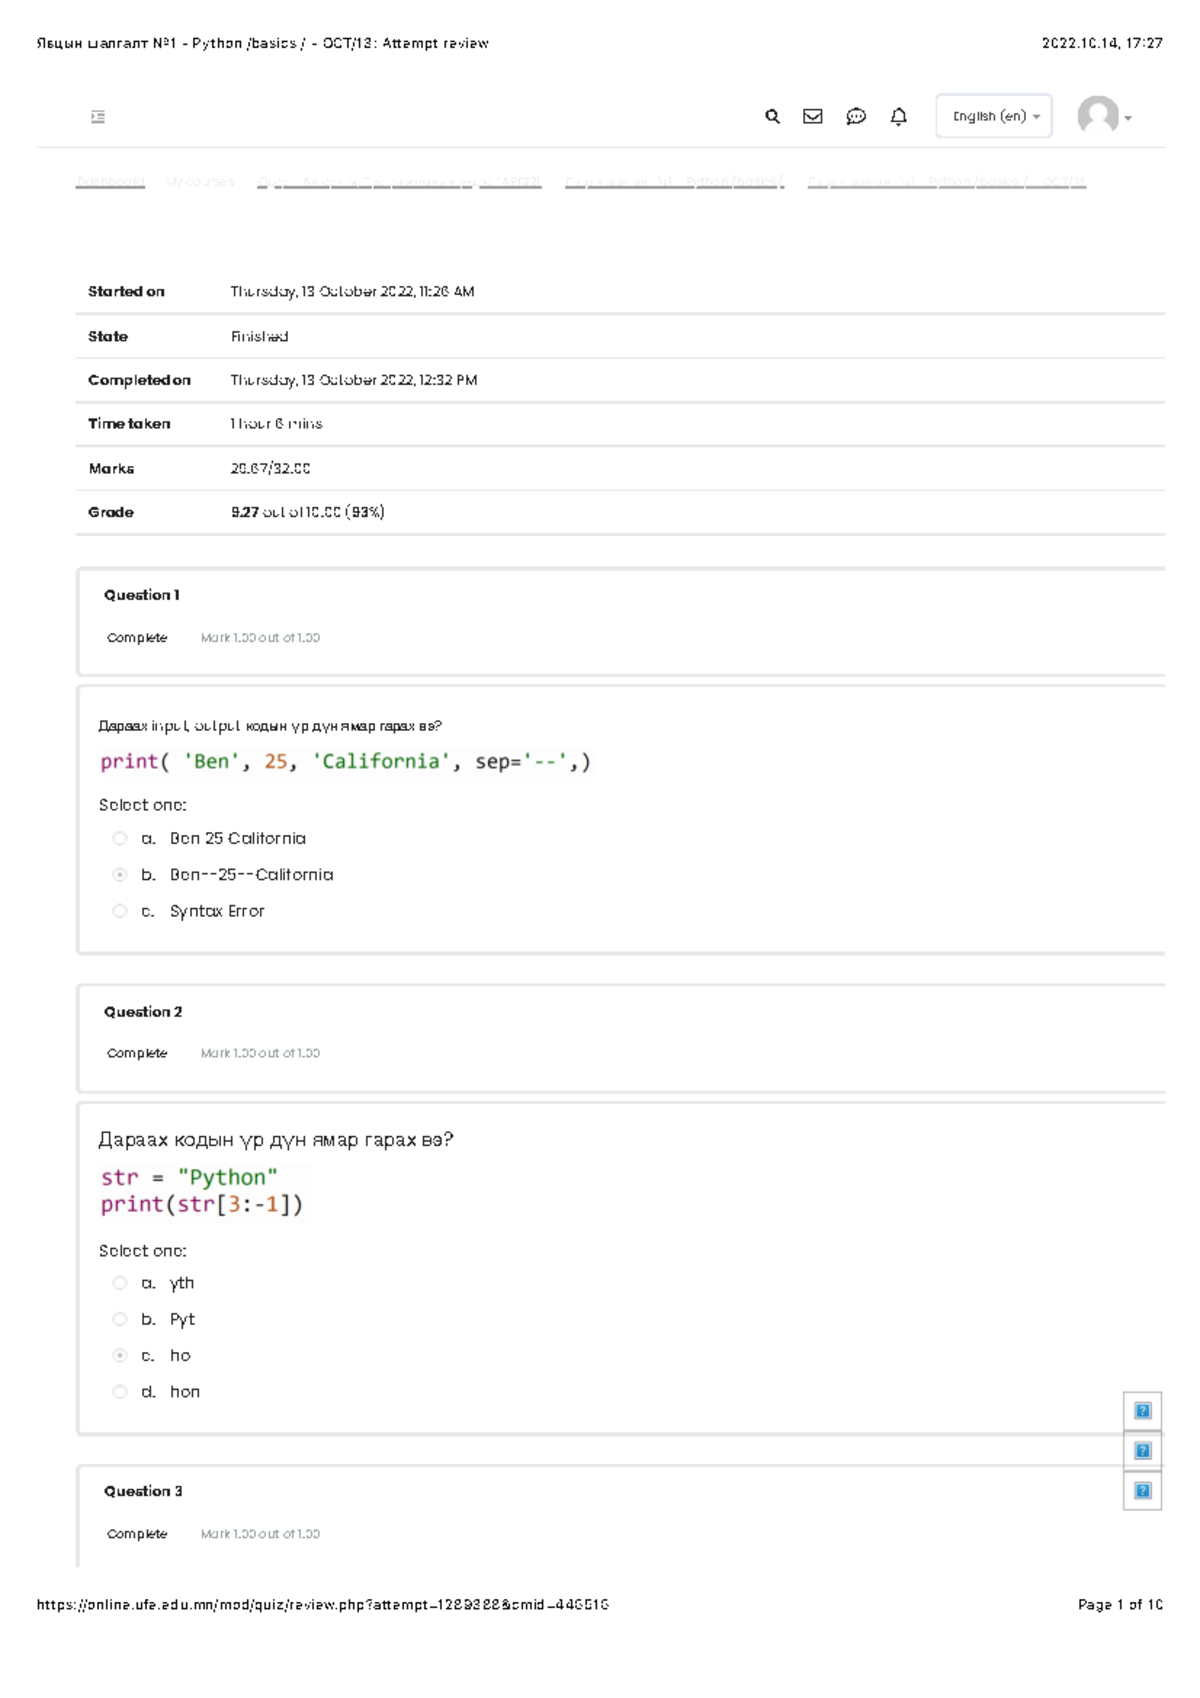Open the 'My courses' breadcrumb item
Image resolution: width=1200 pixels, height=1698 pixels.
[200, 182]
